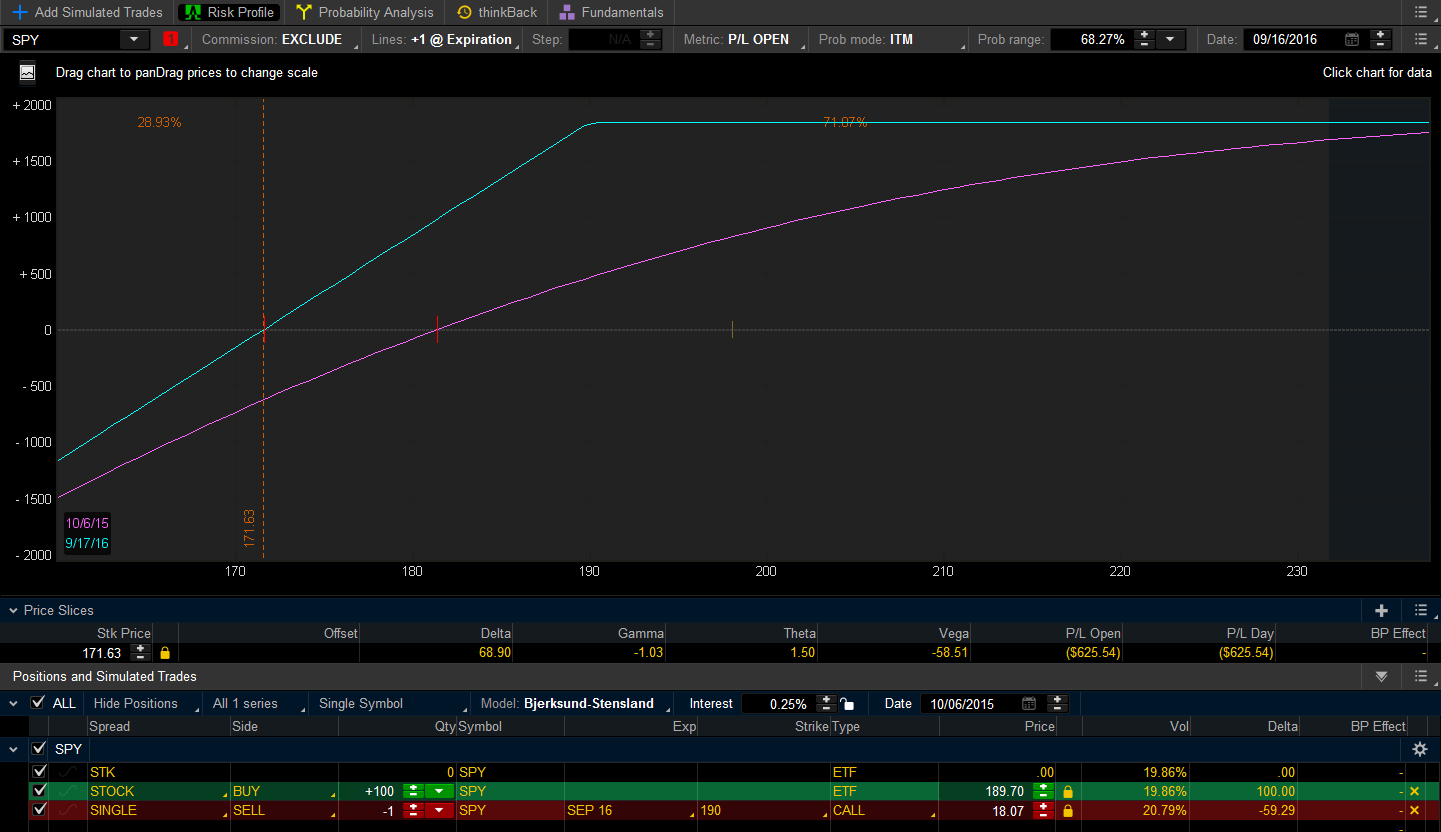1441x832 pixels.
Task: Click the SINGLE row line visibility icon
Action: point(68,810)
